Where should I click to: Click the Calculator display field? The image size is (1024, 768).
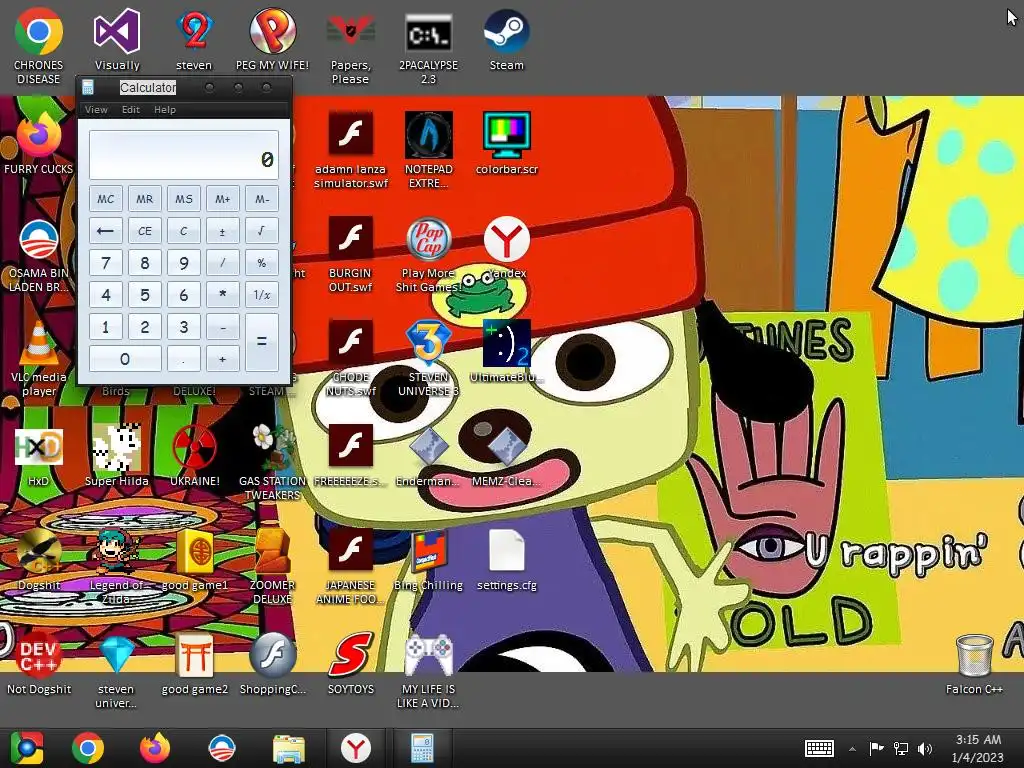[x=184, y=155]
